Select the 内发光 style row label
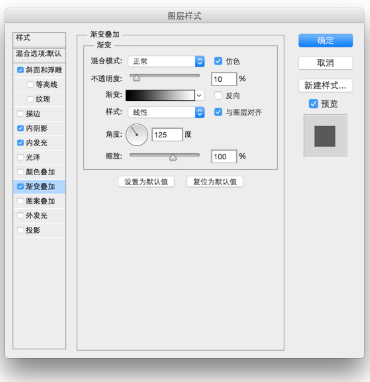This screenshot has width=370, height=382. point(37,143)
